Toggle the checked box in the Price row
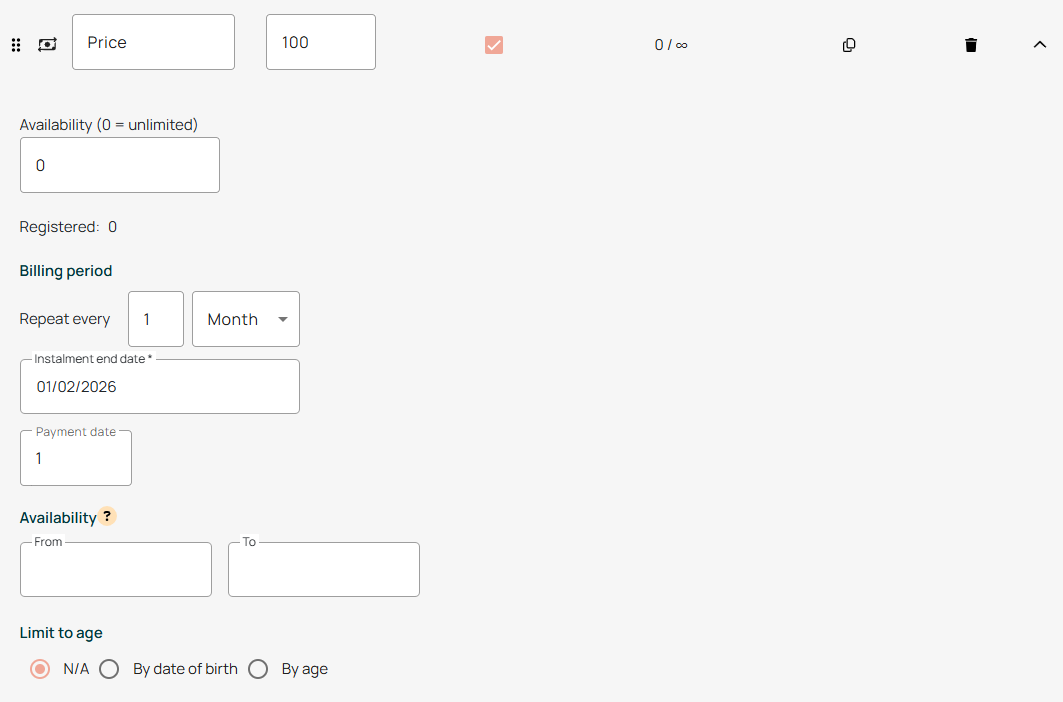 pyautogui.click(x=494, y=45)
